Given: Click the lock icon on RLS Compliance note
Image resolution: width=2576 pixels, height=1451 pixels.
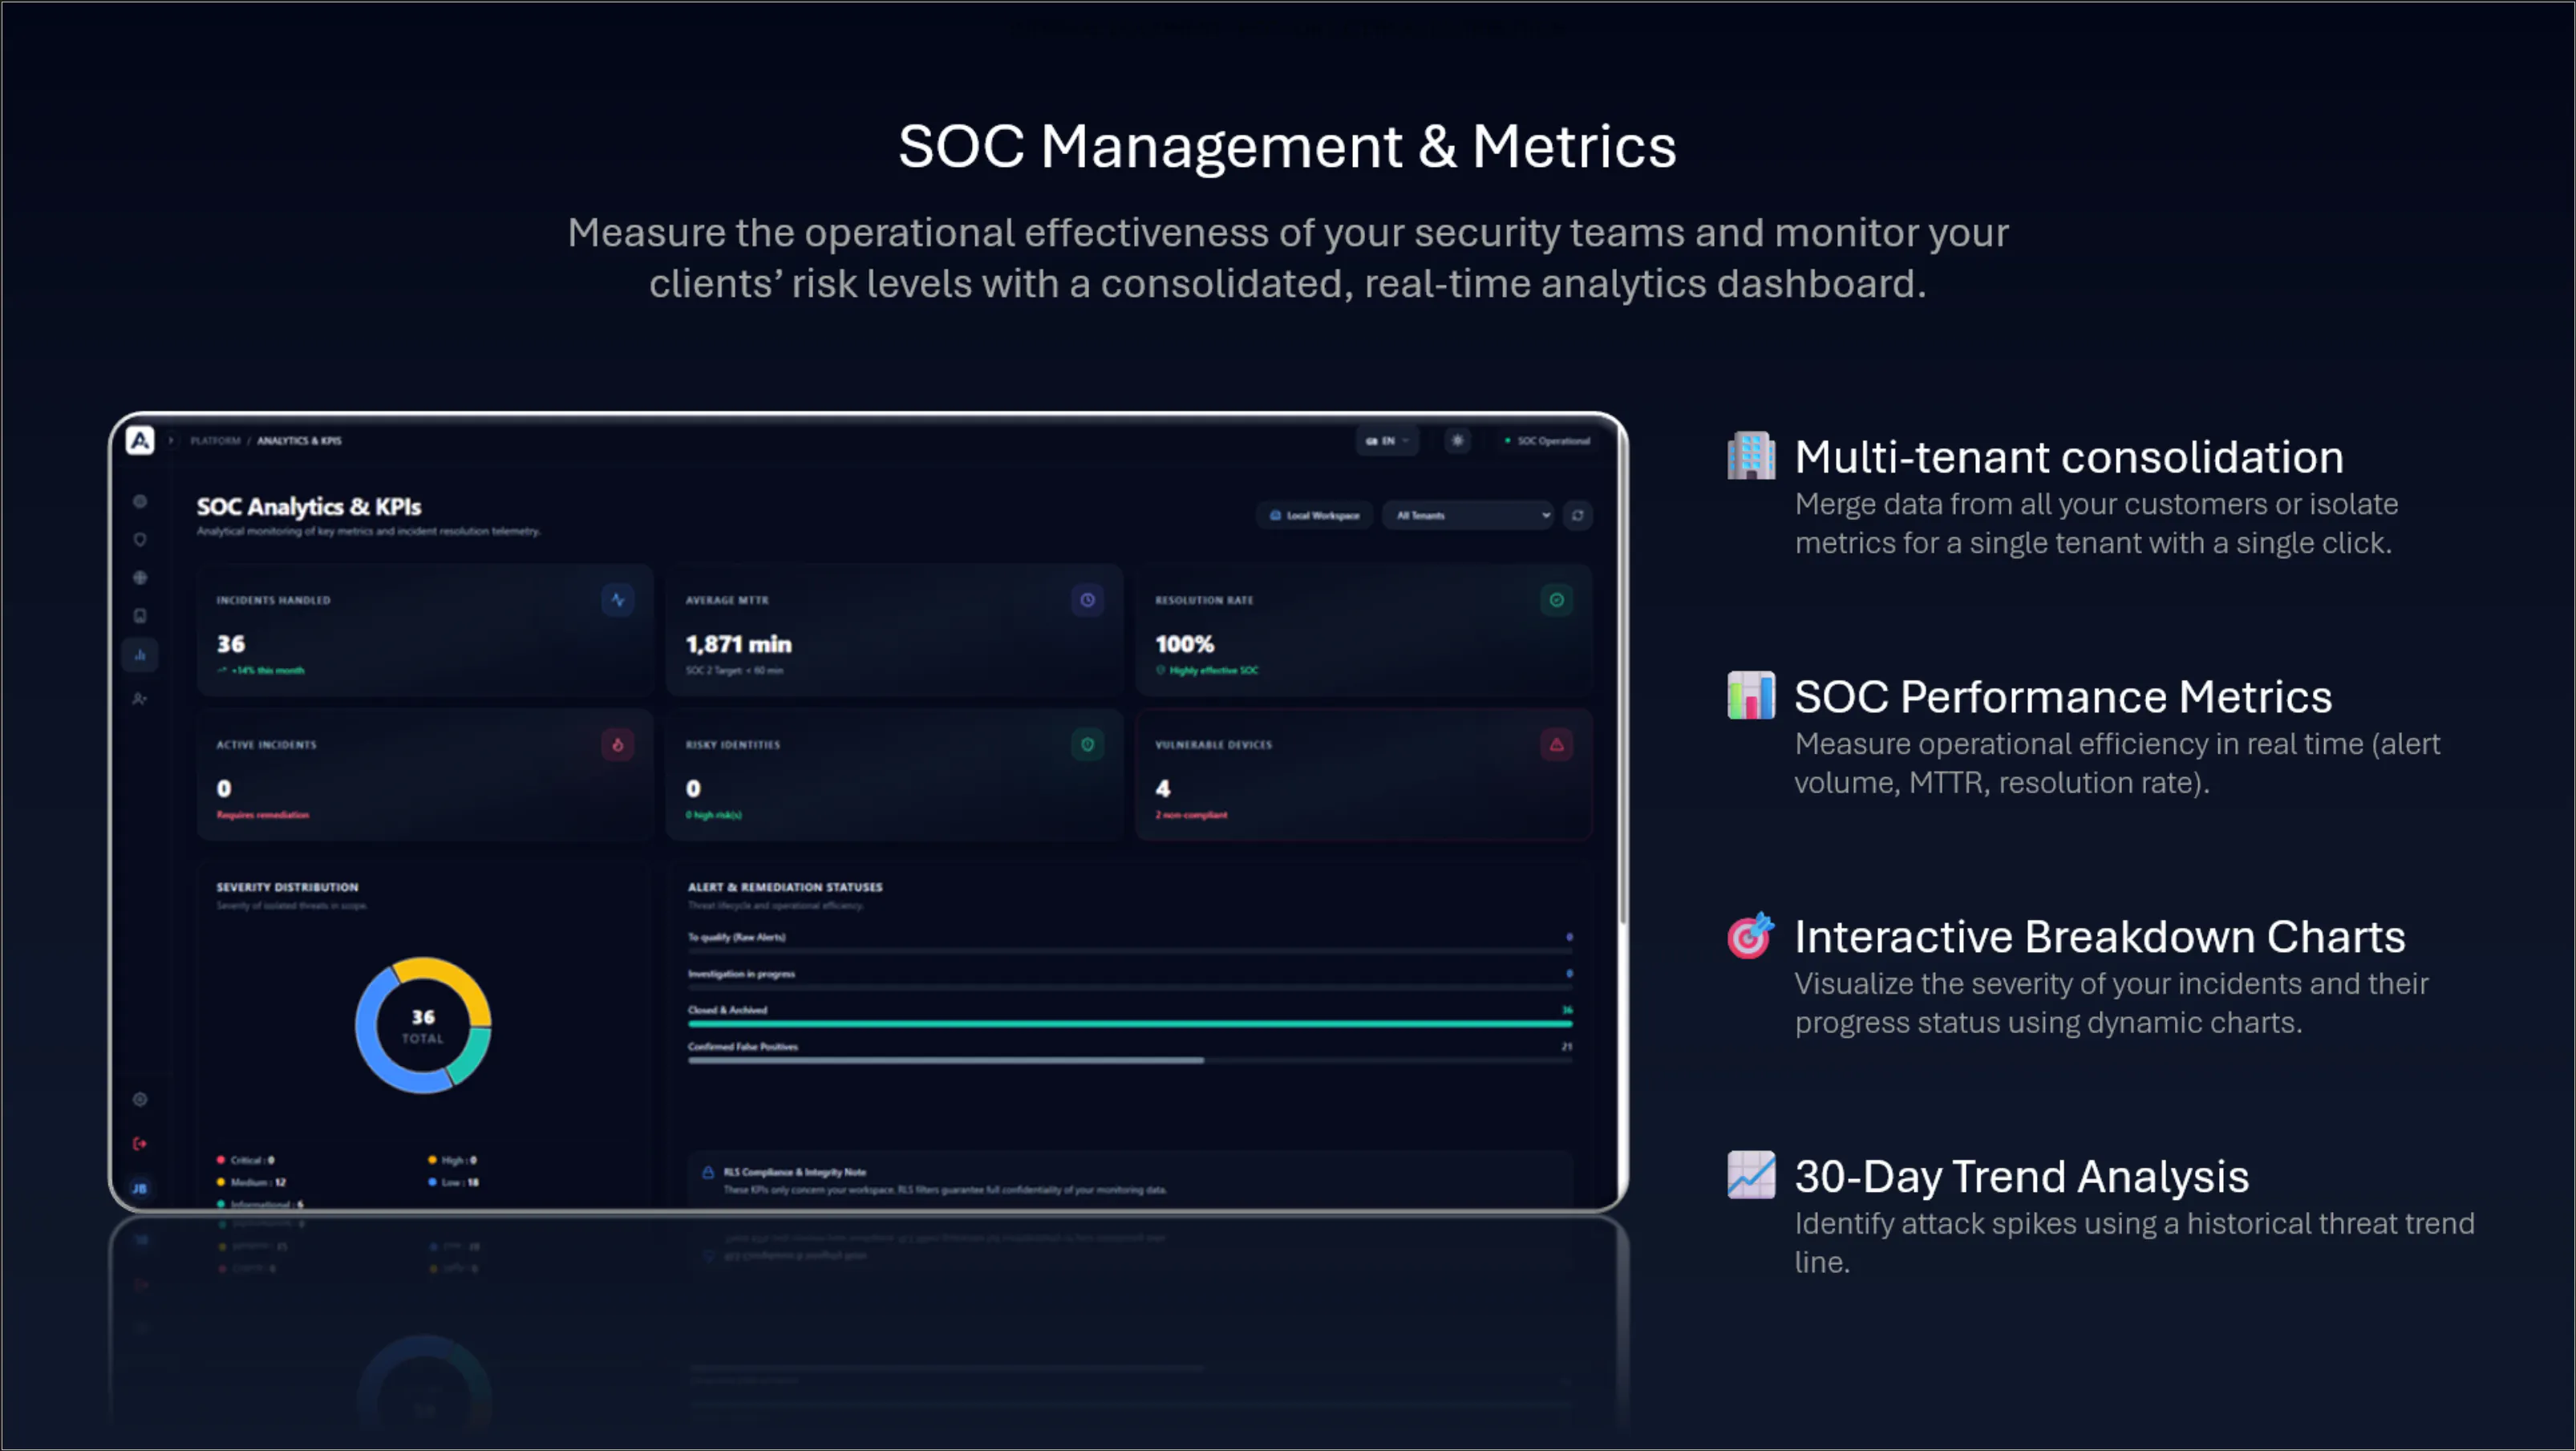Looking at the screenshot, I should coord(708,1173).
